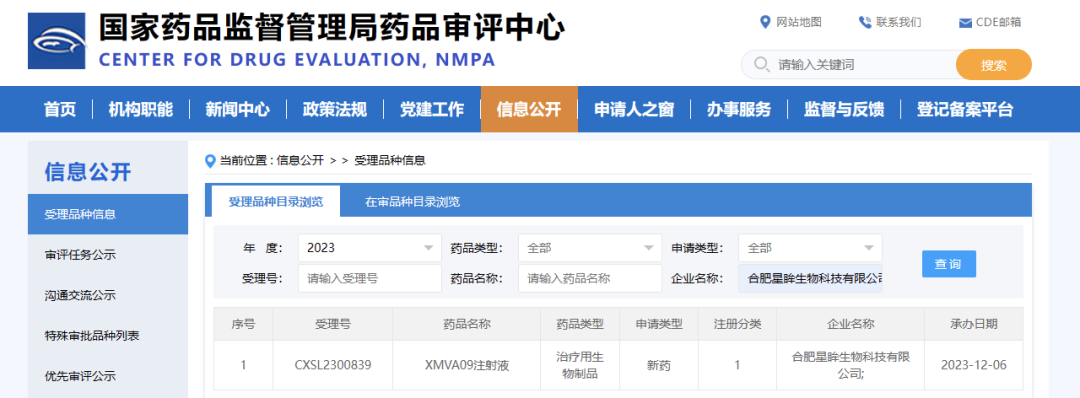Open 网站地图 link
The width and height of the screenshot is (1080, 398).
pos(799,22)
